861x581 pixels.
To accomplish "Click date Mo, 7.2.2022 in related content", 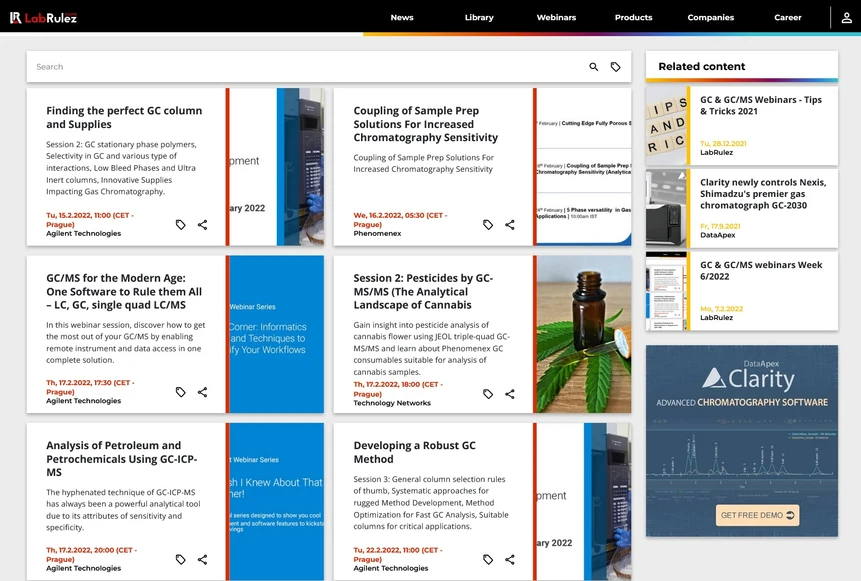I will coord(721,309).
